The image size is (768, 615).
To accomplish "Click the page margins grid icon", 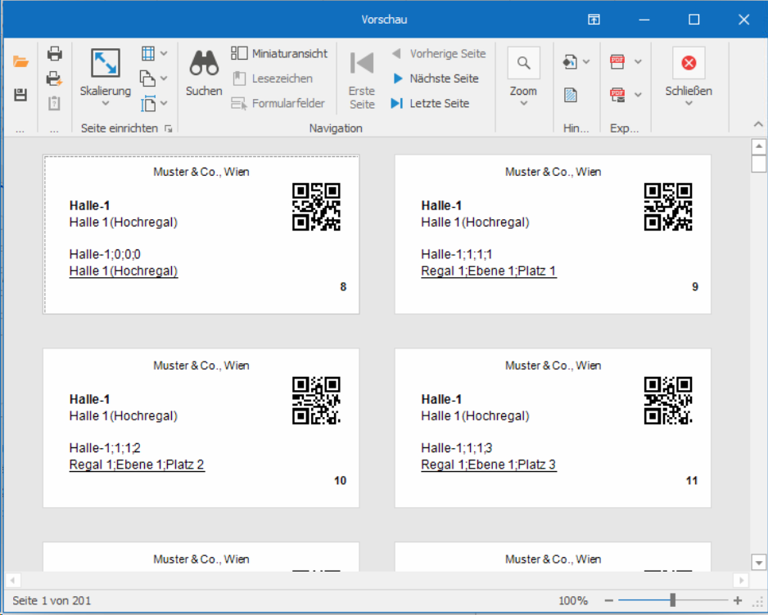I will point(148,53).
